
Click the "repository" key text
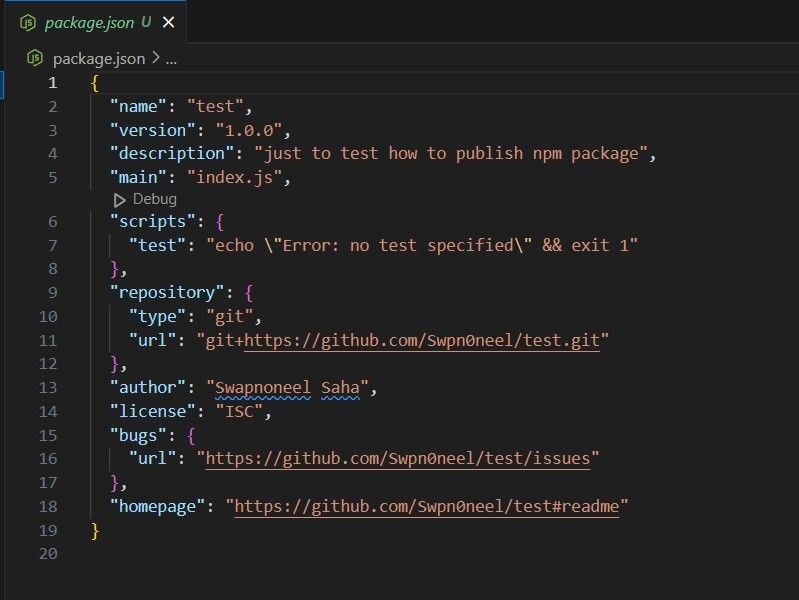[167, 293]
